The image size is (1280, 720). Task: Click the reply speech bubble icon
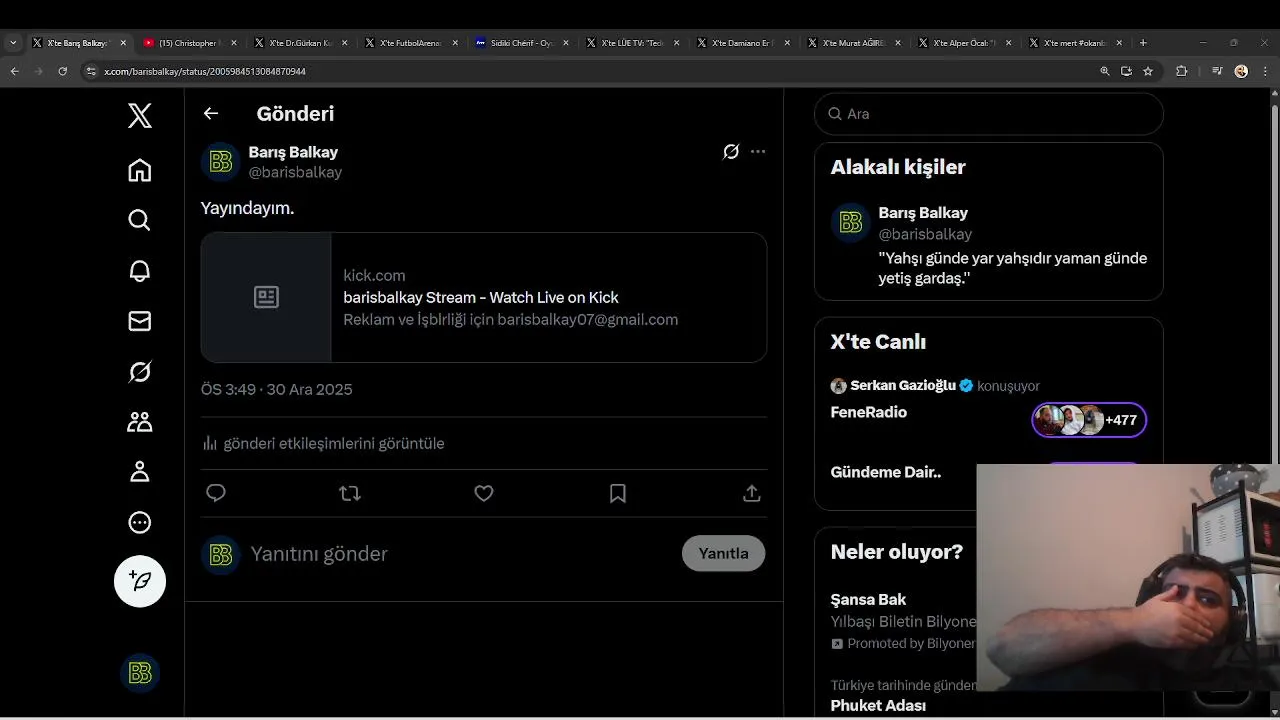pyautogui.click(x=216, y=493)
